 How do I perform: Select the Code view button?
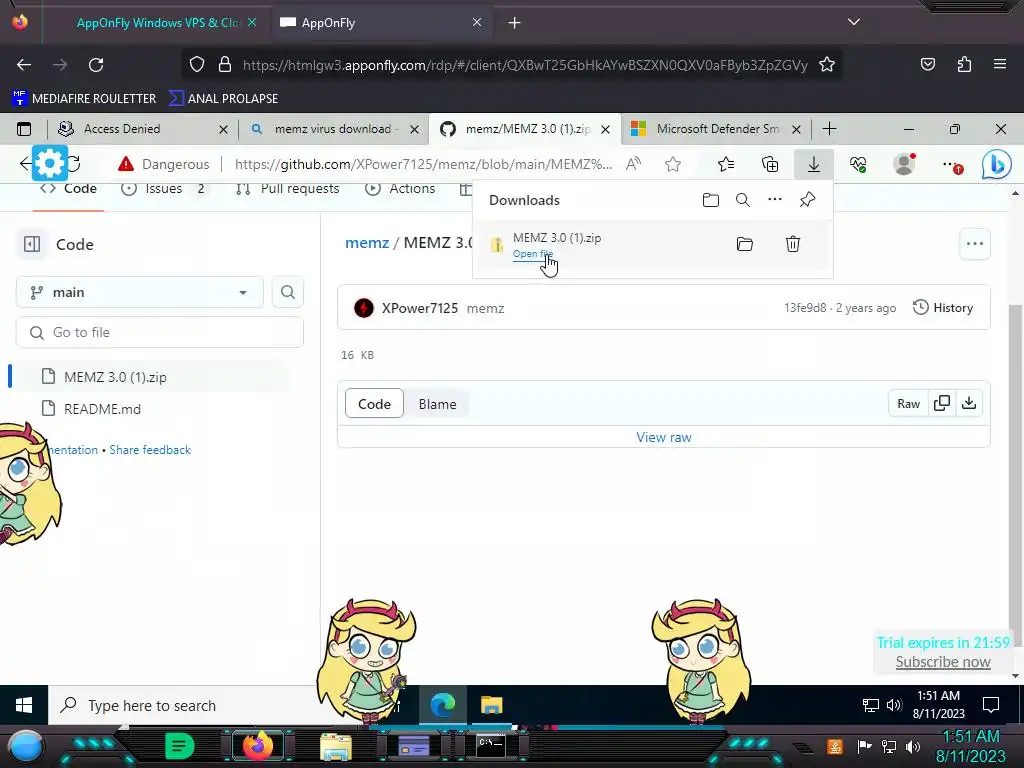(374, 404)
